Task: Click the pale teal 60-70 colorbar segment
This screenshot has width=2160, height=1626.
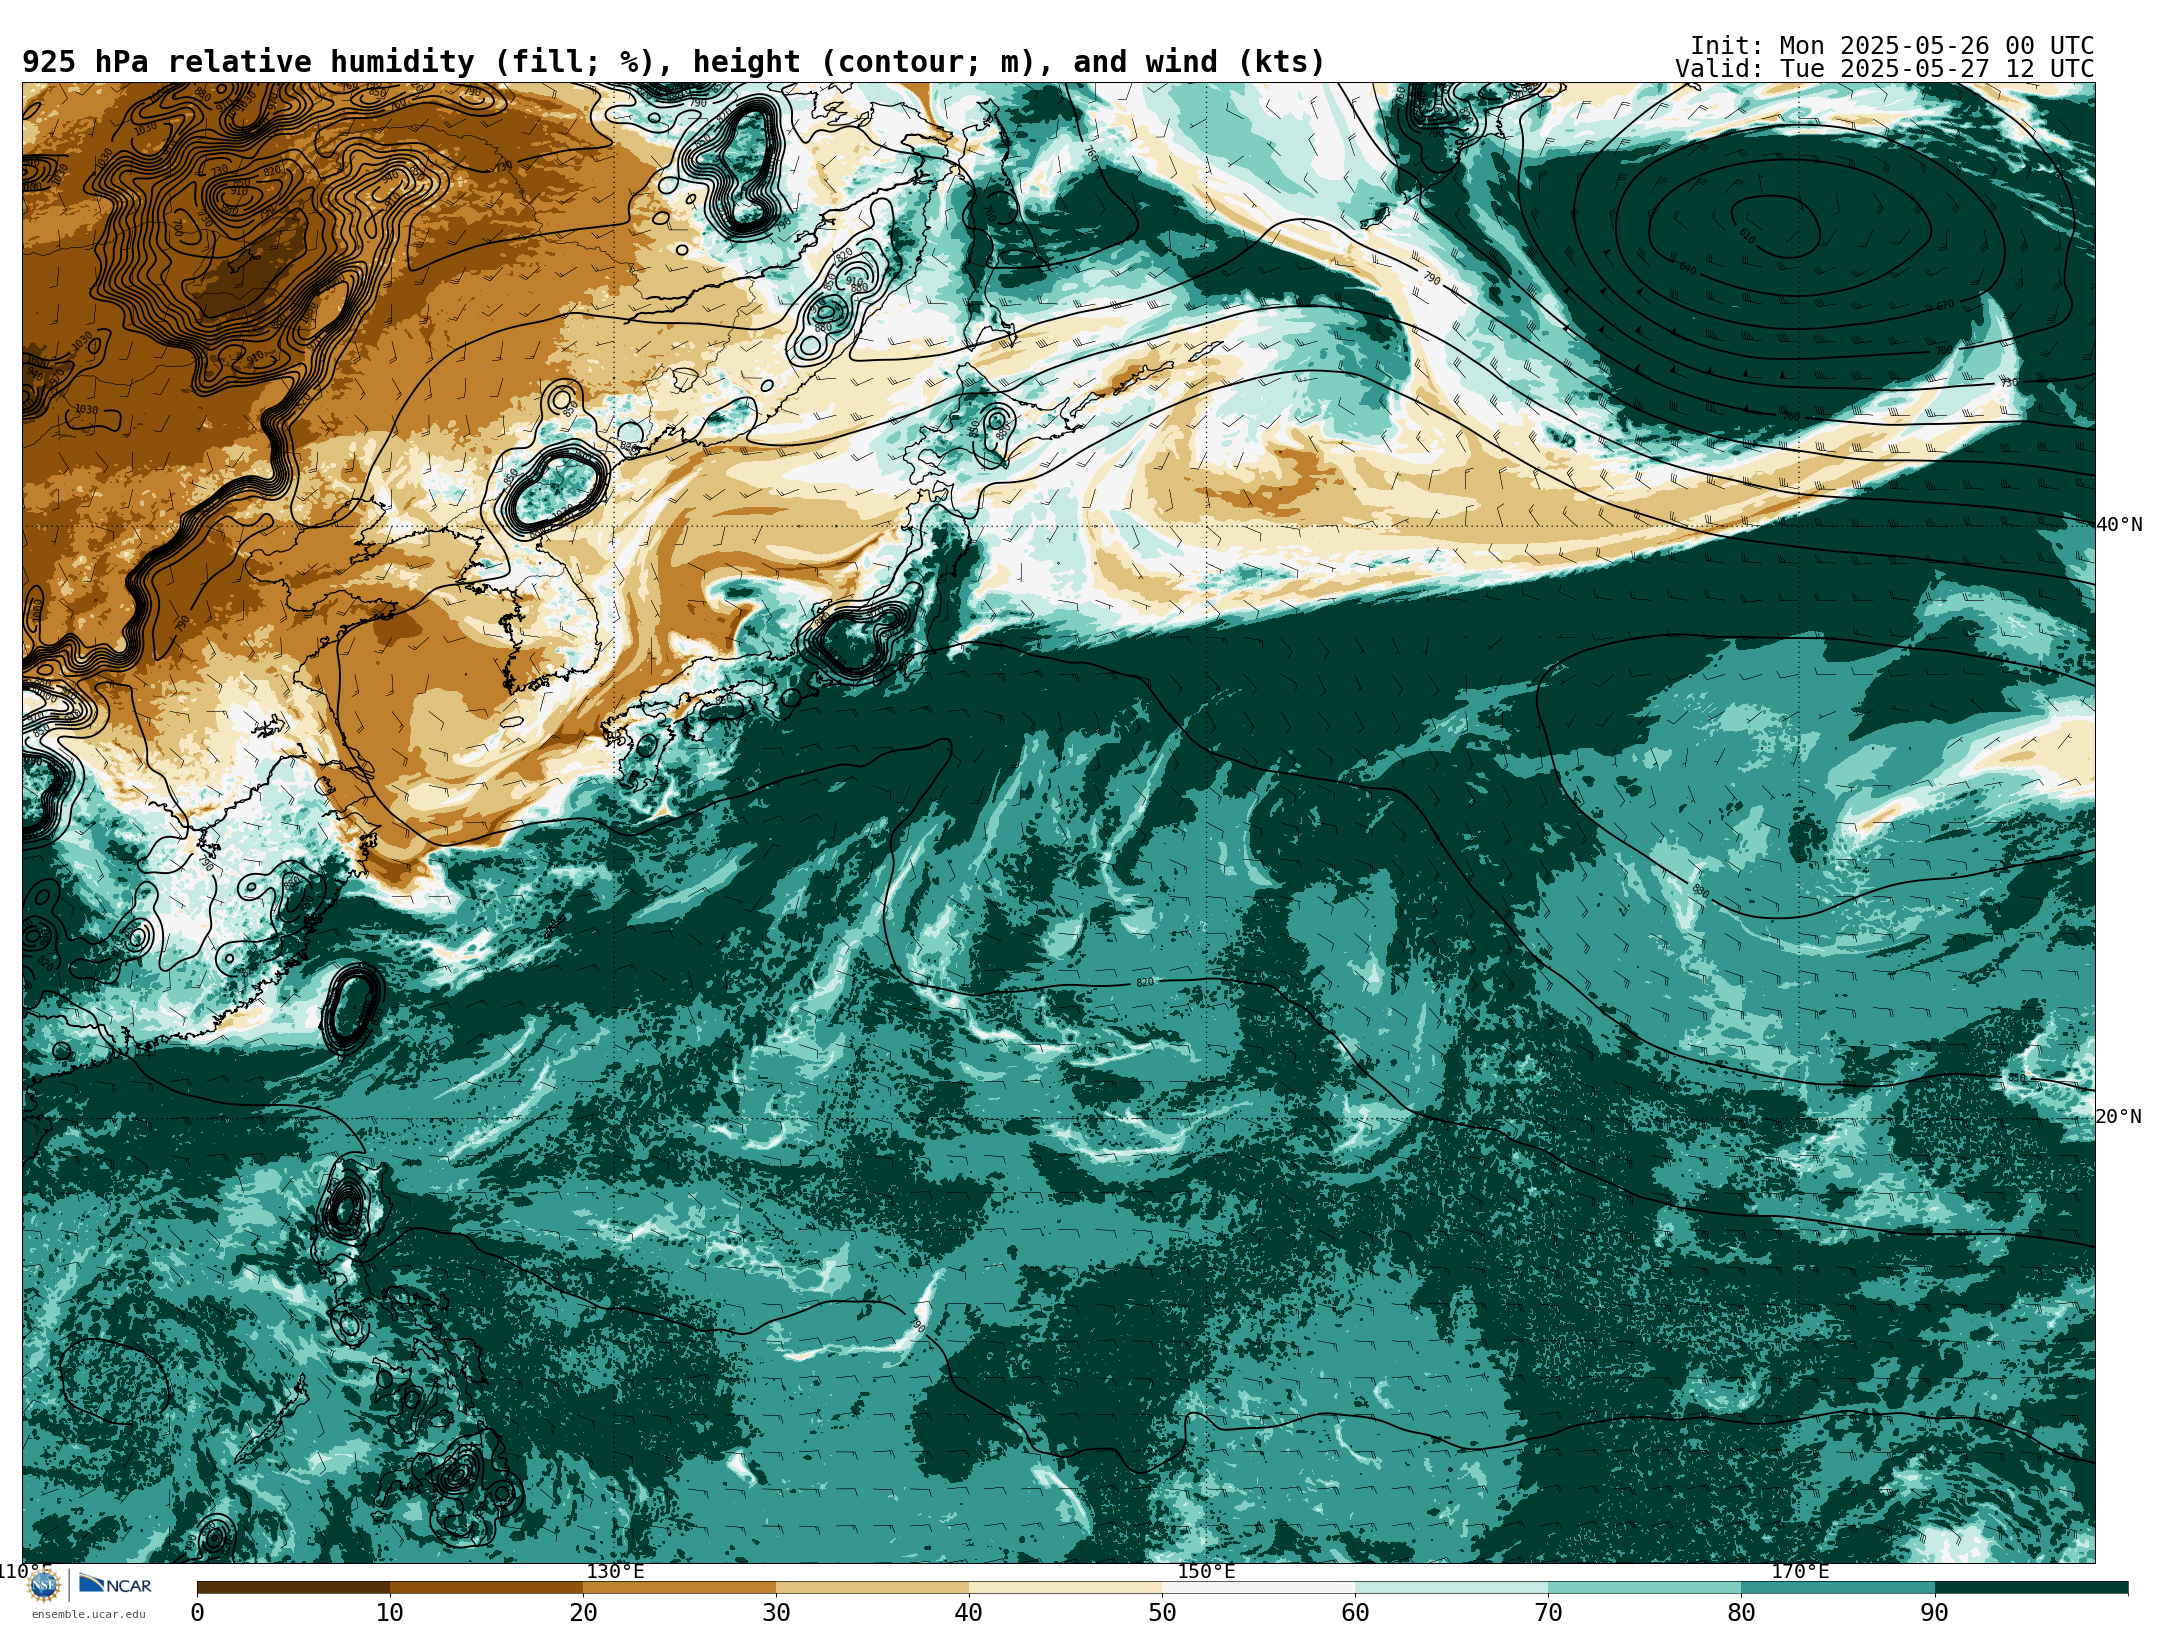Action: (x=1451, y=1588)
